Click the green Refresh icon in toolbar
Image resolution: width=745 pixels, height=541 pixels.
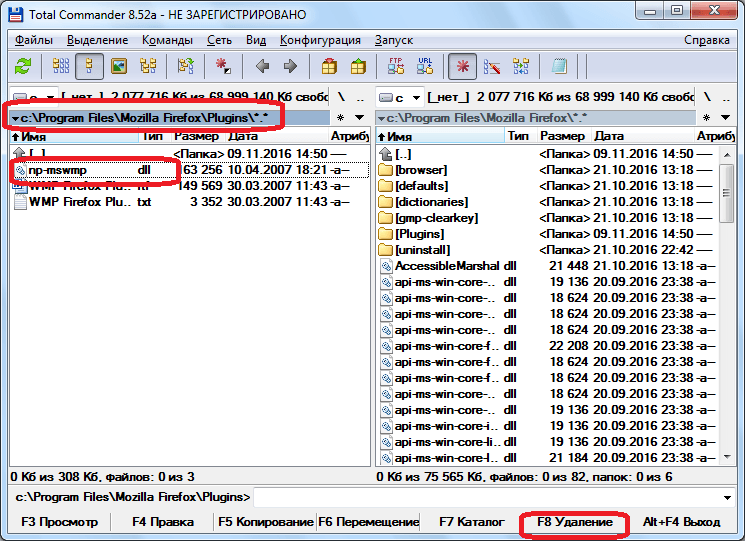[x=22, y=67]
